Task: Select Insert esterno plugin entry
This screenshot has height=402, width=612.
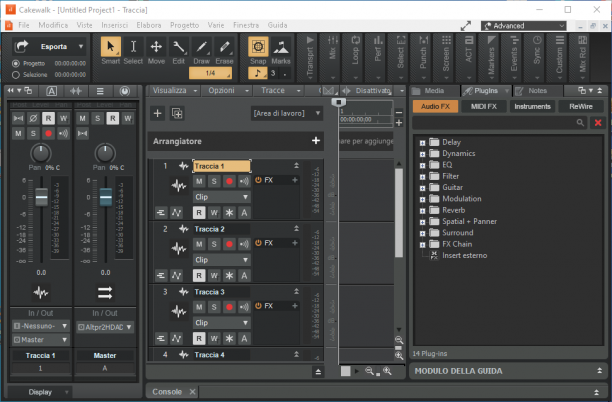Action: (464, 255)
